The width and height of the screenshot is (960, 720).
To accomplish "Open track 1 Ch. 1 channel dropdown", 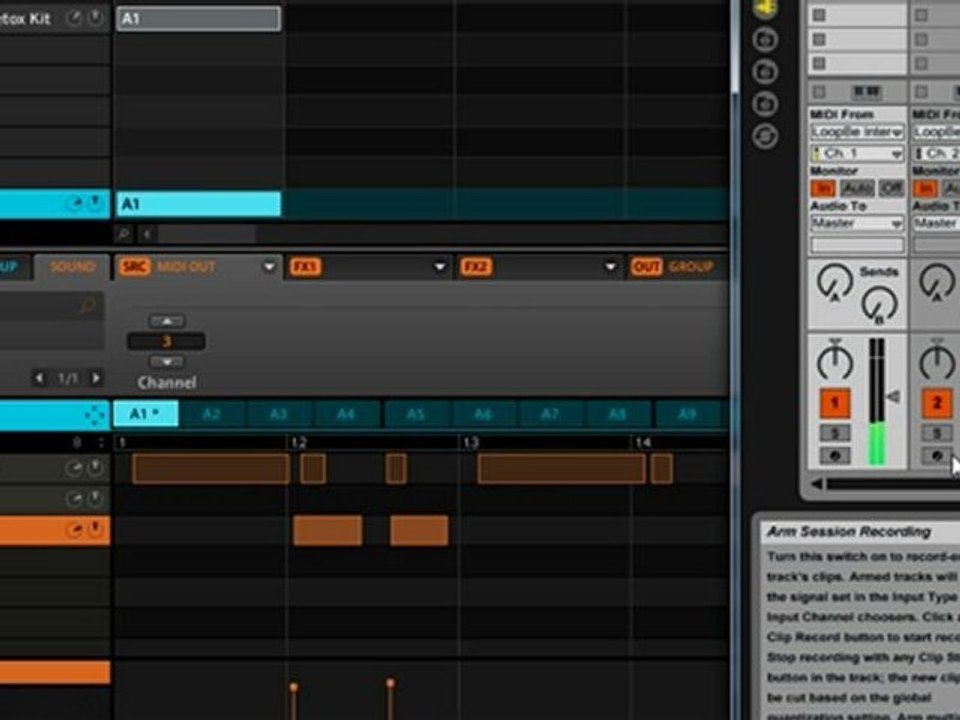I will pyautogui.click(x=857, y=153).
